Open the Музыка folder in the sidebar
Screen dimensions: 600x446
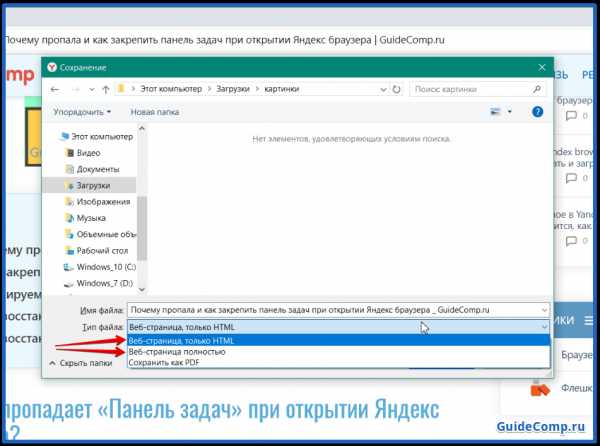pyautogui.click(x=91, y=217)
